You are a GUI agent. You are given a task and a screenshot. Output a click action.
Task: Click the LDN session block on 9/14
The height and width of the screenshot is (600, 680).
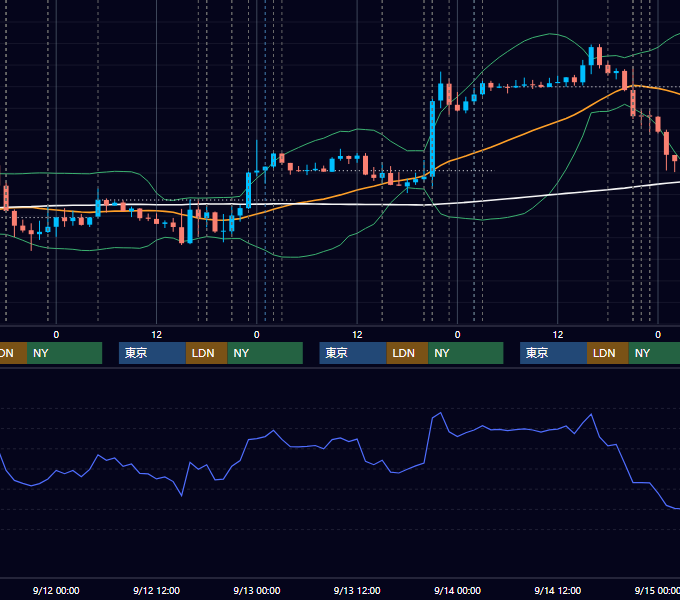[x=608, y=353]
